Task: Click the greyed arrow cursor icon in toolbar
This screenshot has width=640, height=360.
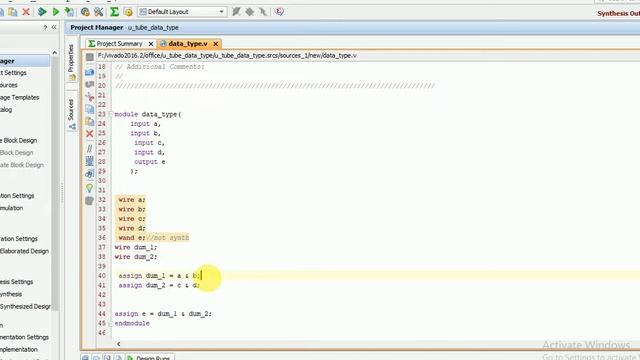Action: point(263,12)
